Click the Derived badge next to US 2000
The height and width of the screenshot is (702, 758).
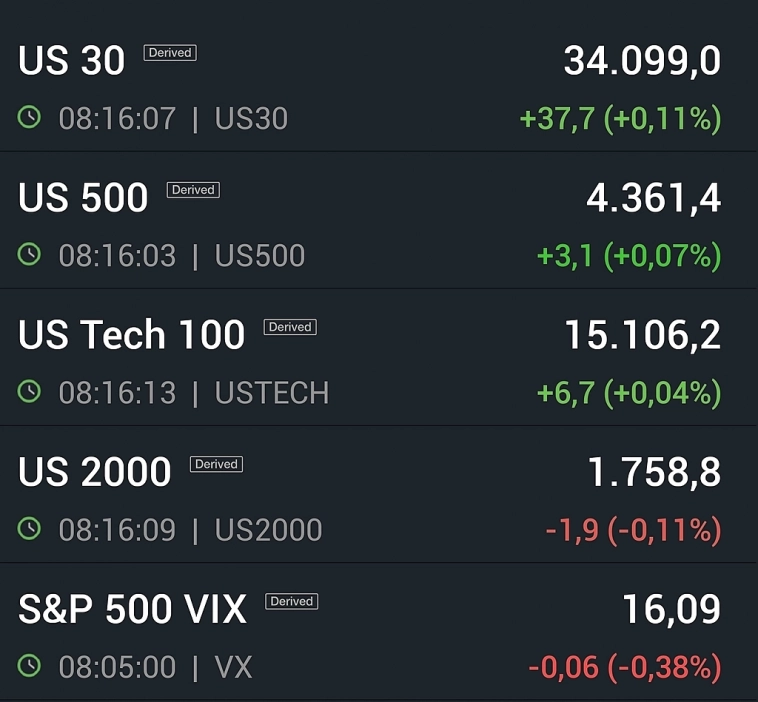click(216, 464)
